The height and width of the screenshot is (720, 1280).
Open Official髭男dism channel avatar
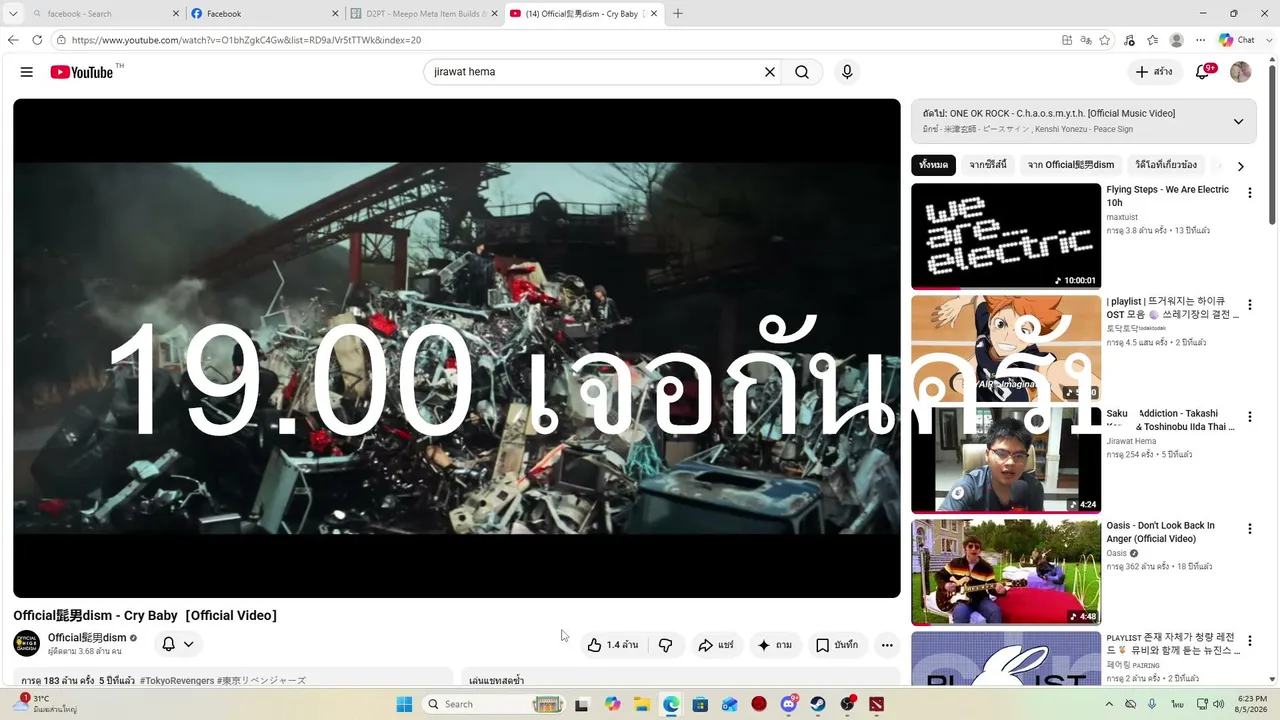[27, 643]
